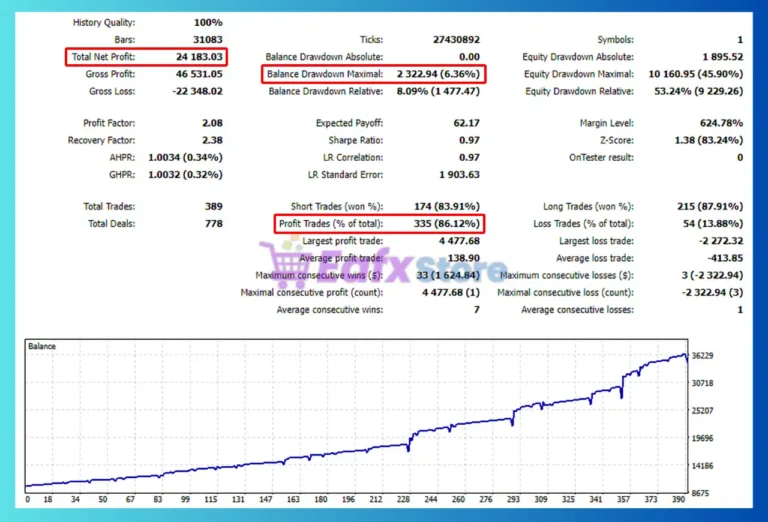Select the 25207 balance axis label
This screenshot has height=522, width=768.
[702, 410]
